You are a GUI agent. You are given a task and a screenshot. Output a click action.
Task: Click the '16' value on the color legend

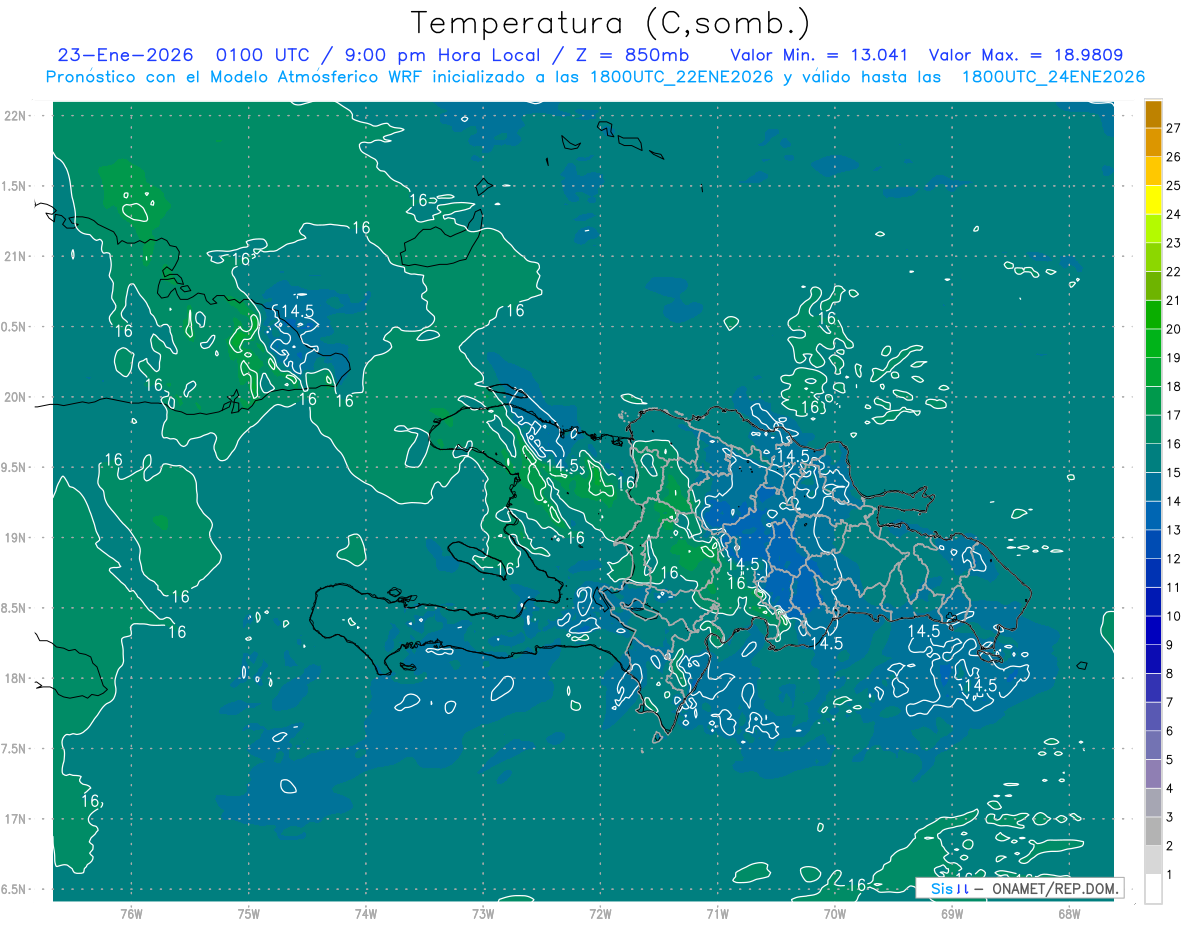1174,444
